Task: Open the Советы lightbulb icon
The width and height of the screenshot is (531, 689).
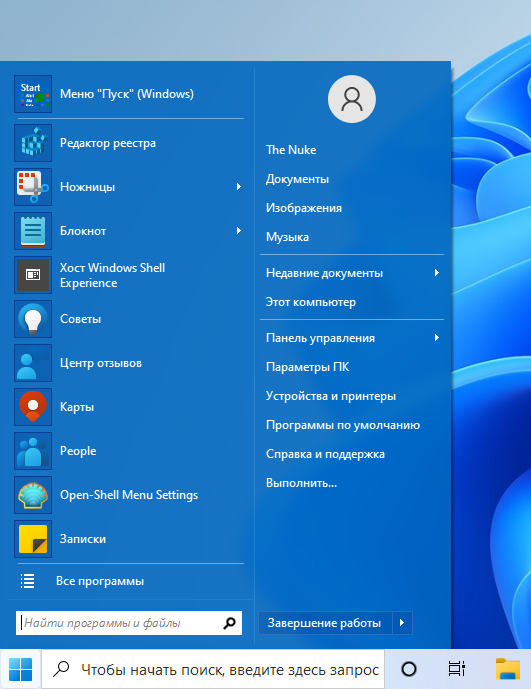Action: coord(33,319)
